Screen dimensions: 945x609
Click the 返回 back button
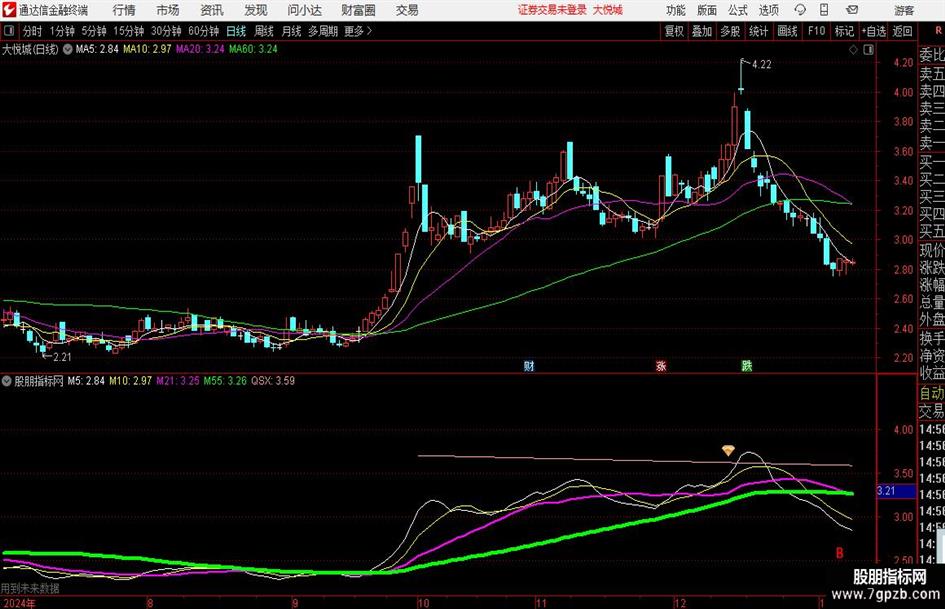click(902, 31)
